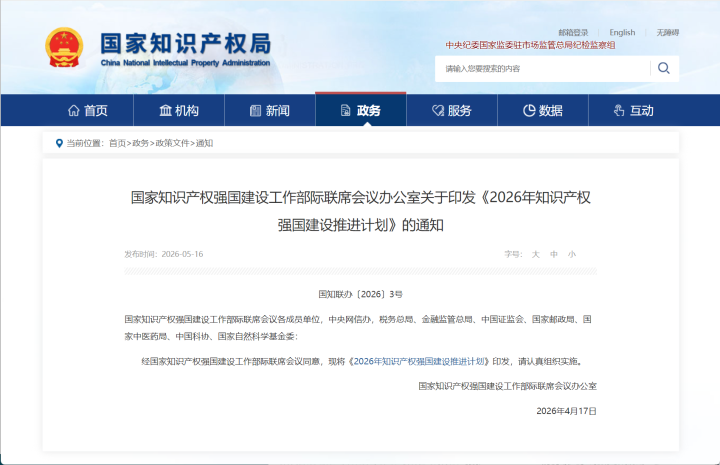Click 政策文件 in the breadcrumb
This screenshot has height=465, width=720.
click(x=172, y=143)
